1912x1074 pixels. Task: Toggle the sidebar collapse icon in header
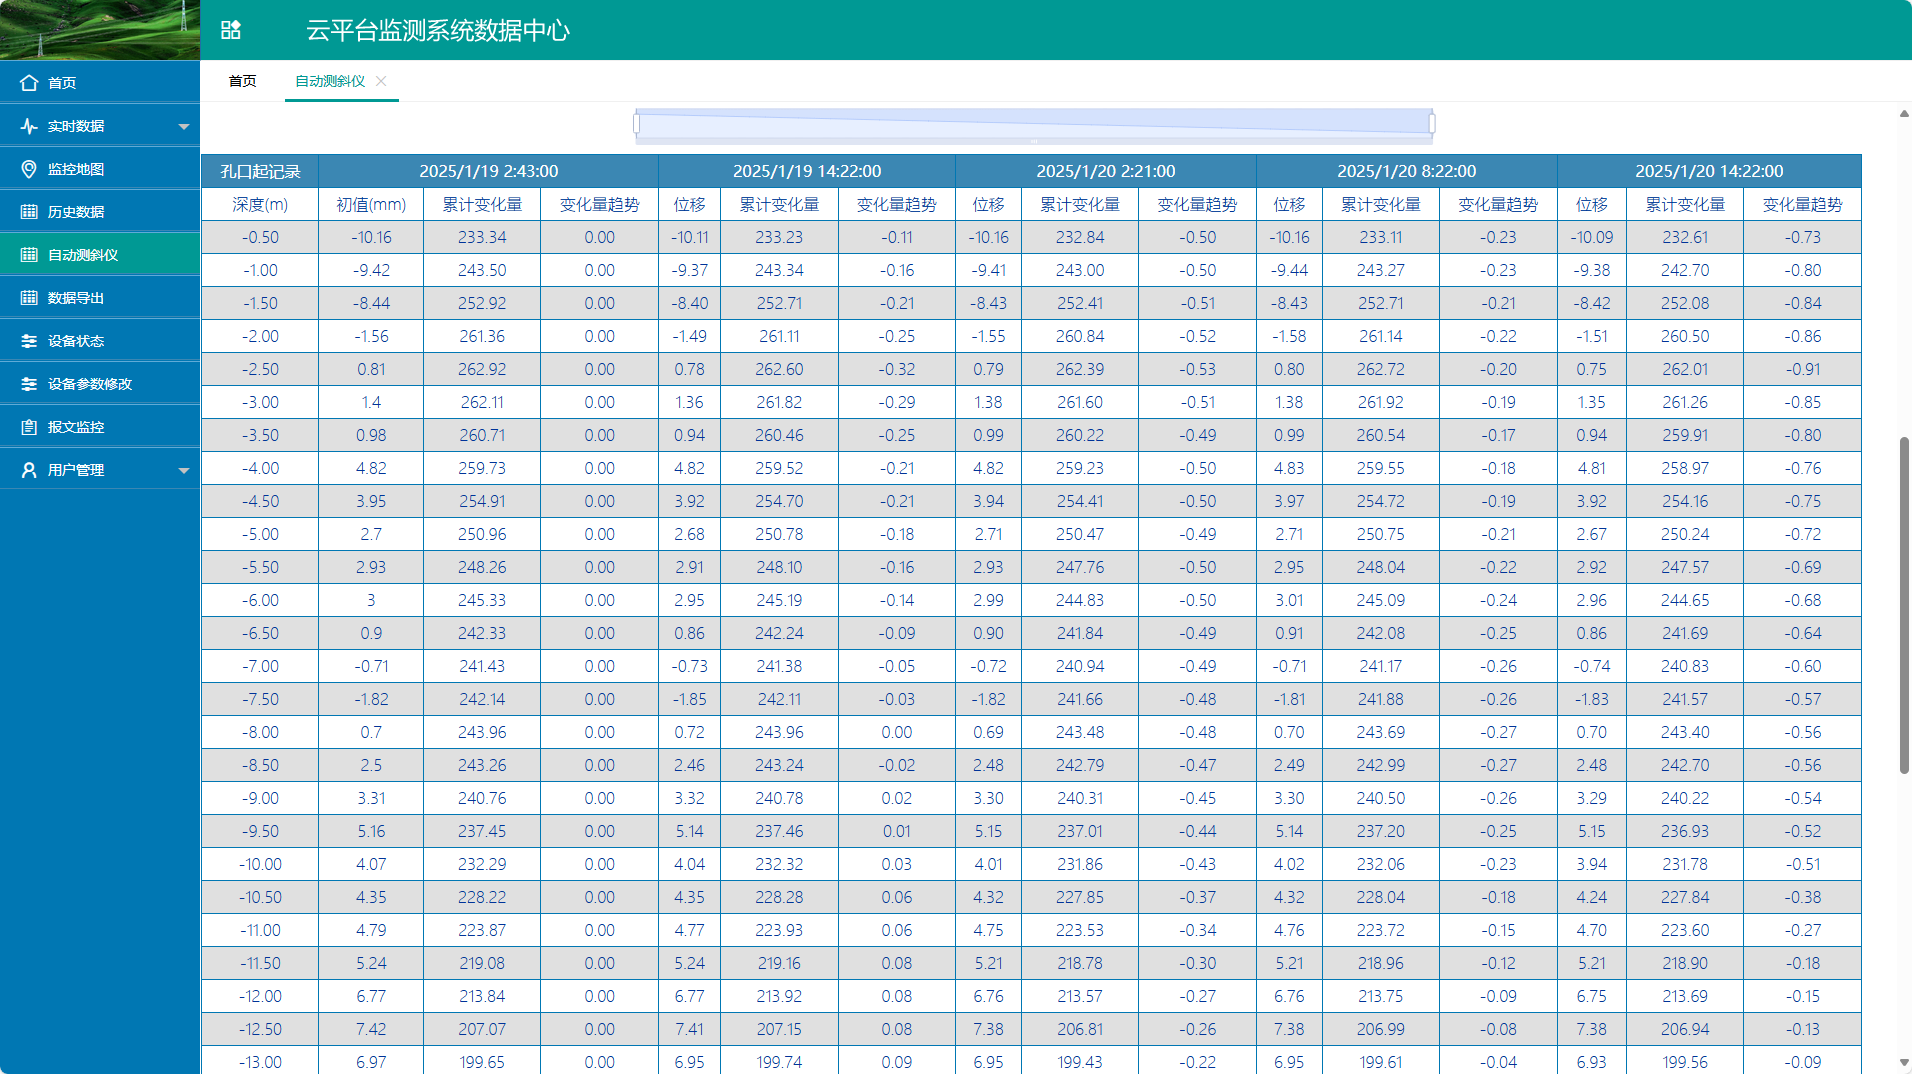pos(231,30)
